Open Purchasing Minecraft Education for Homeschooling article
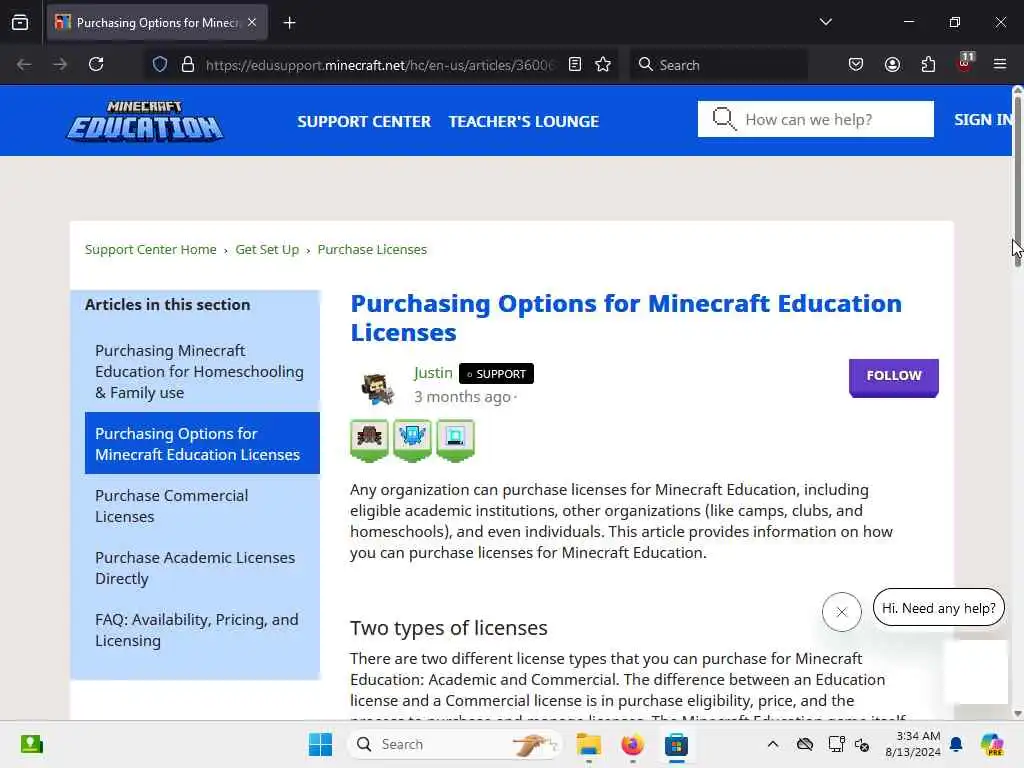 click(199, 372)
